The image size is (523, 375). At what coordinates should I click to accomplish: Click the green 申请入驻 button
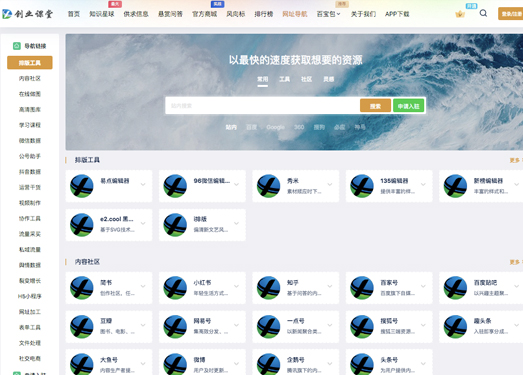point(409,106)
